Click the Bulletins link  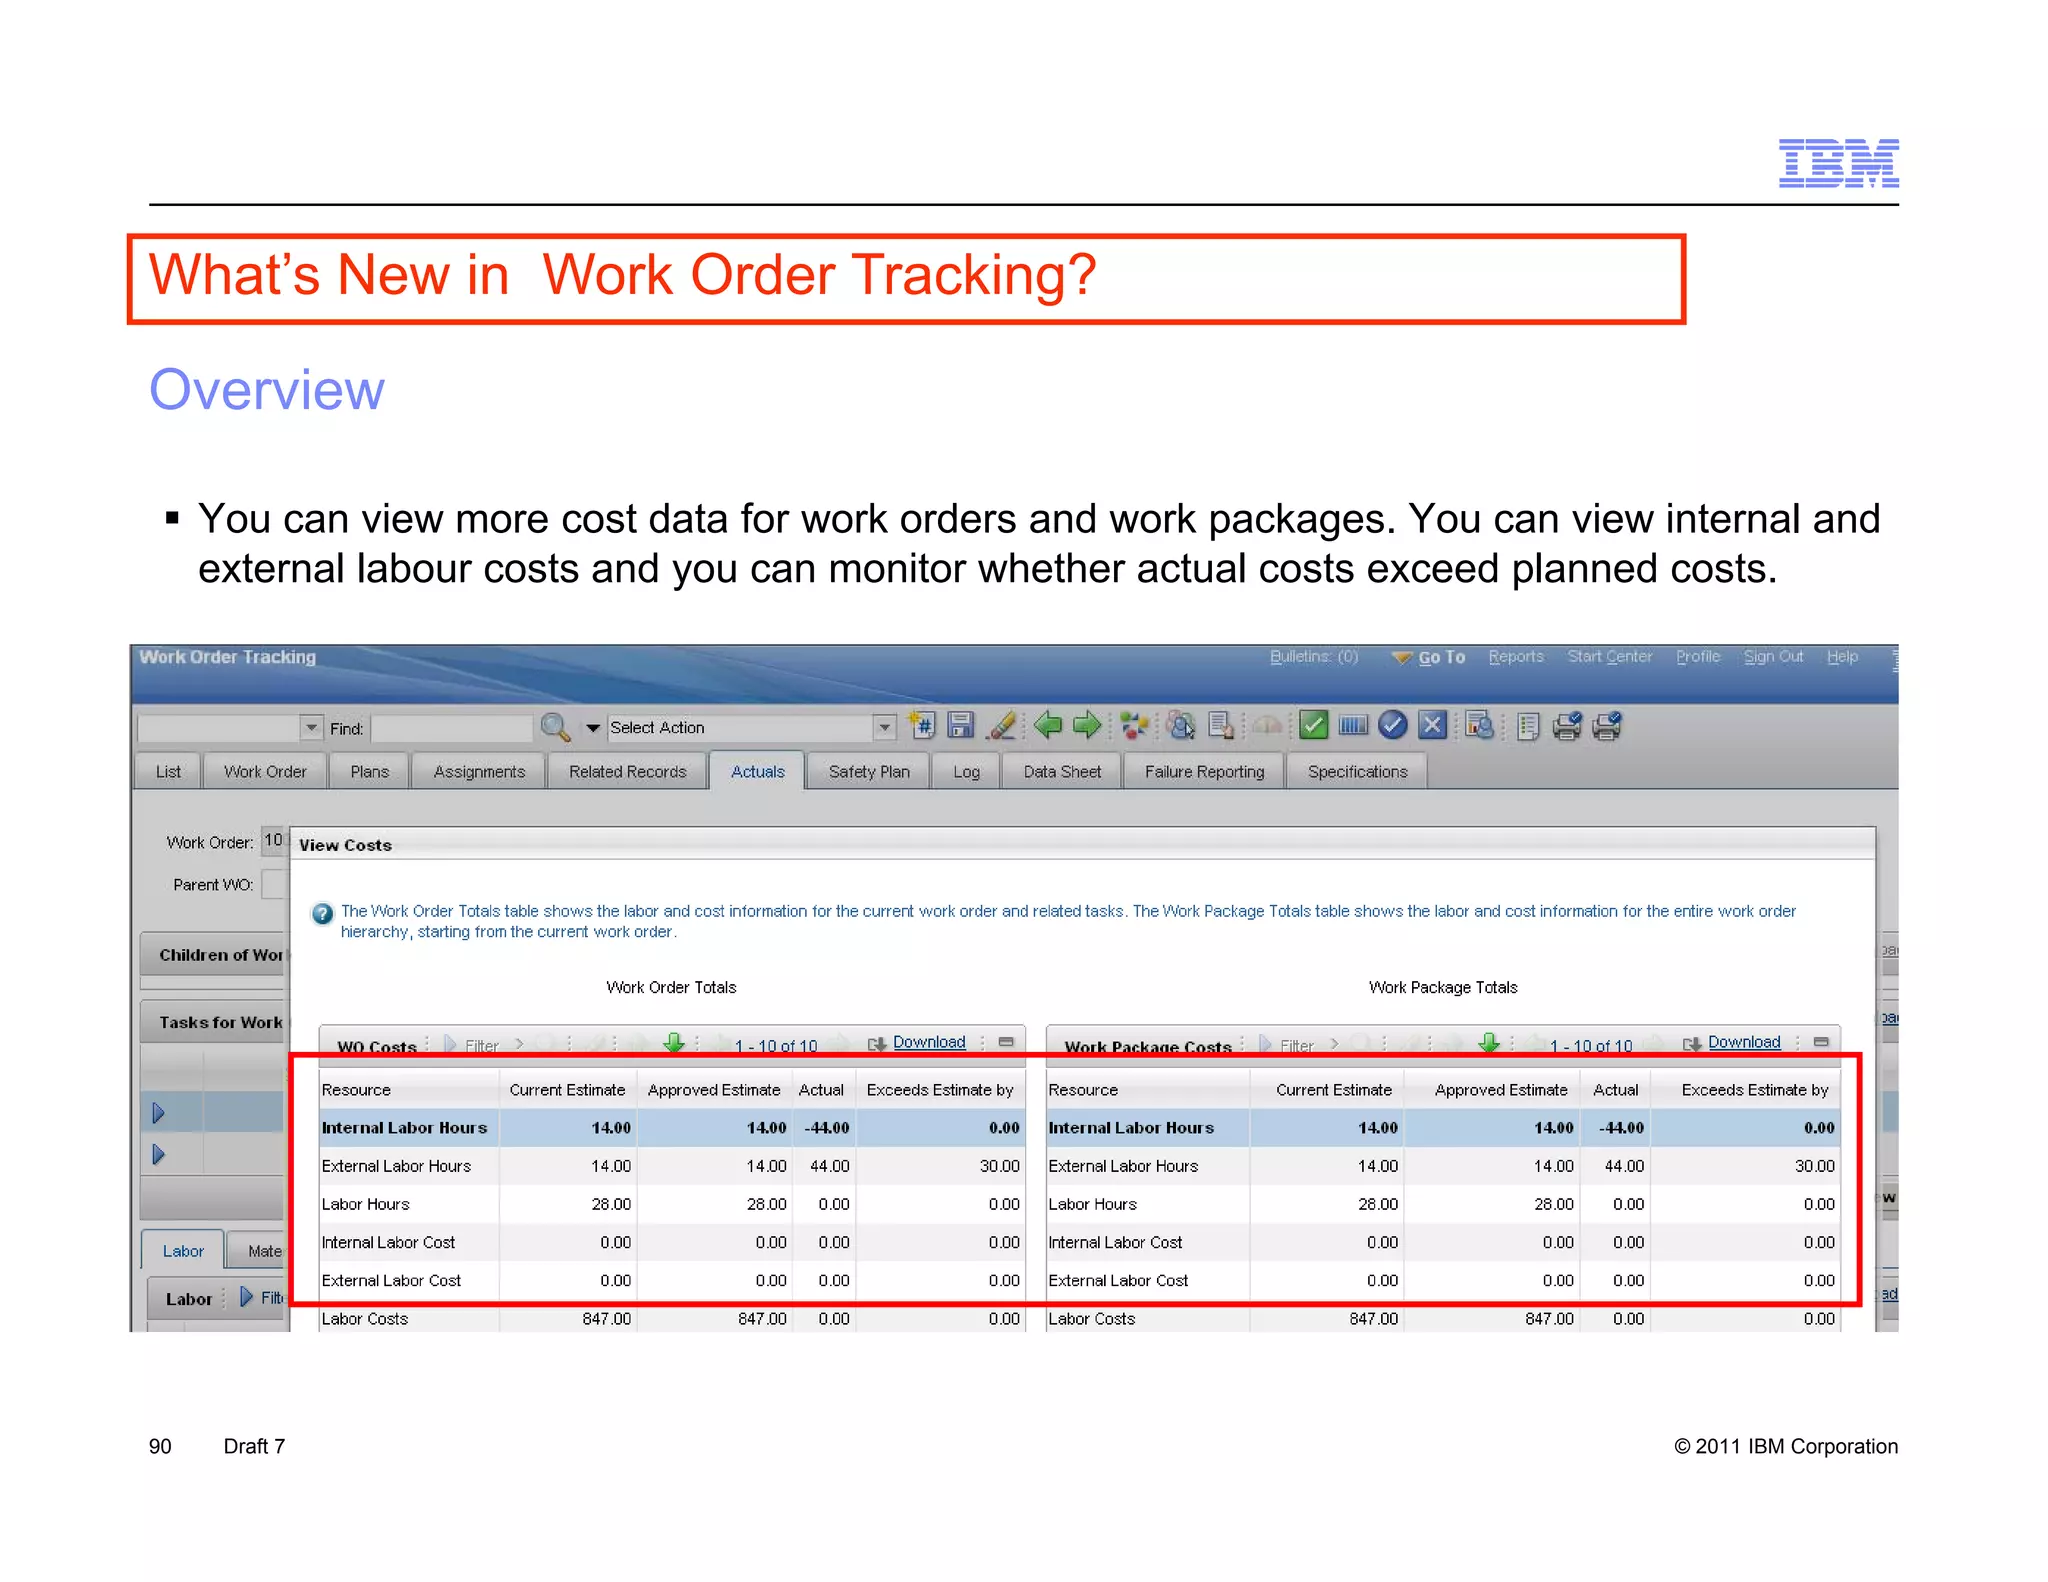point(1313,657)
